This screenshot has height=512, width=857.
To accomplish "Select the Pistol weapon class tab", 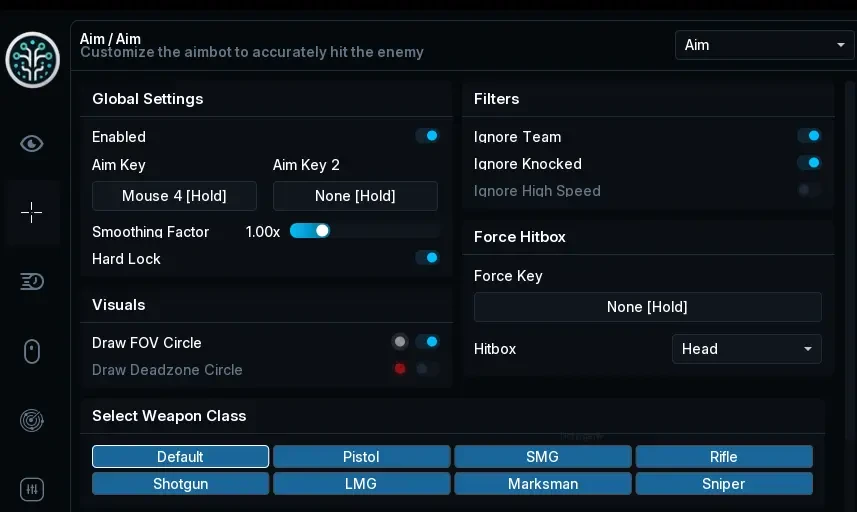I will (x=361, y=456).
